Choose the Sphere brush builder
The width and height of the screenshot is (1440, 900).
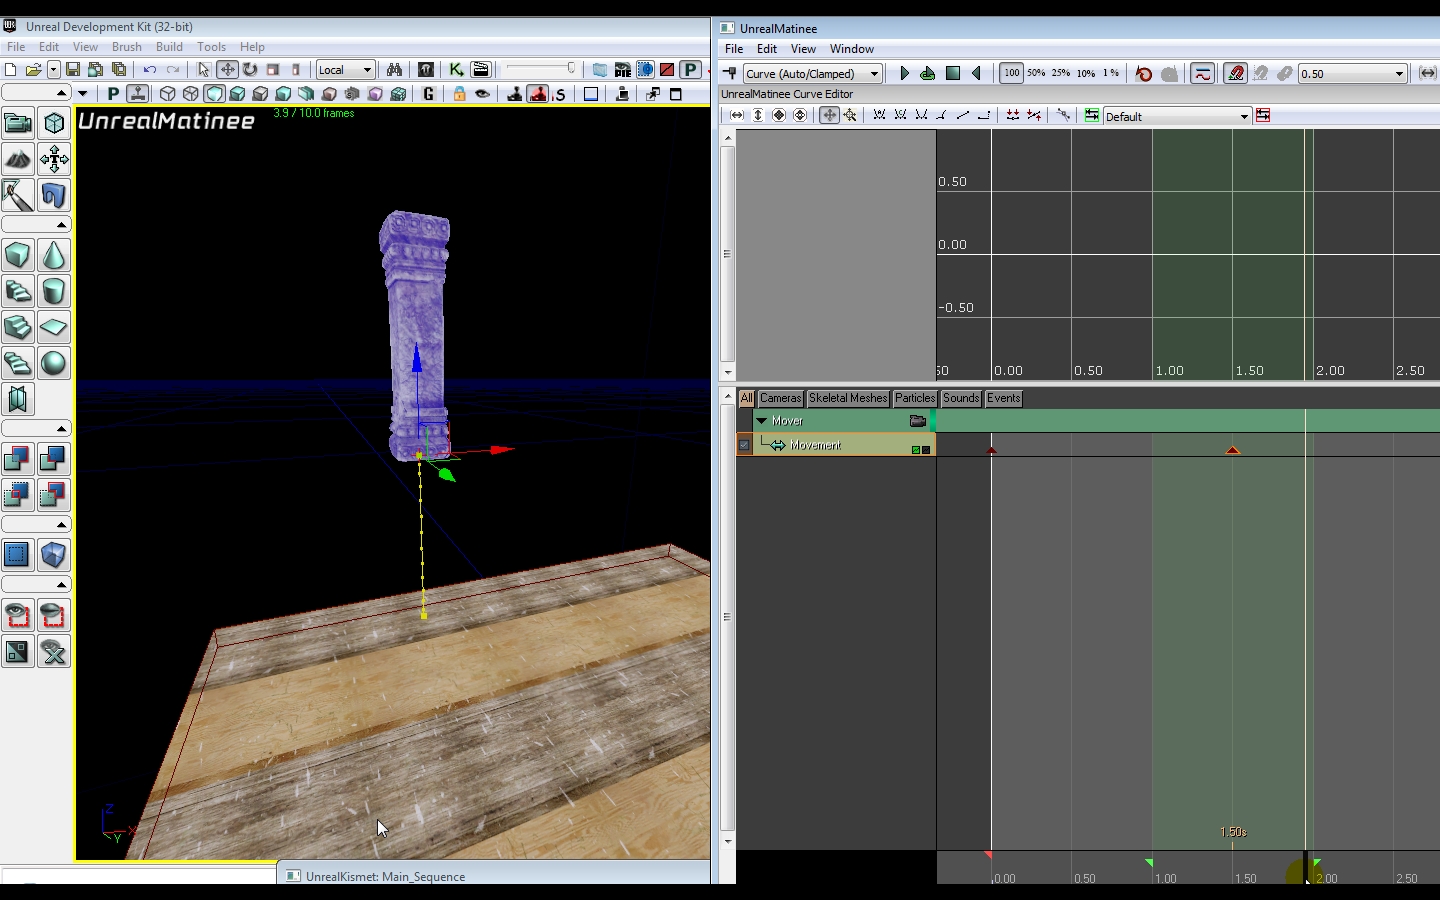54,363
